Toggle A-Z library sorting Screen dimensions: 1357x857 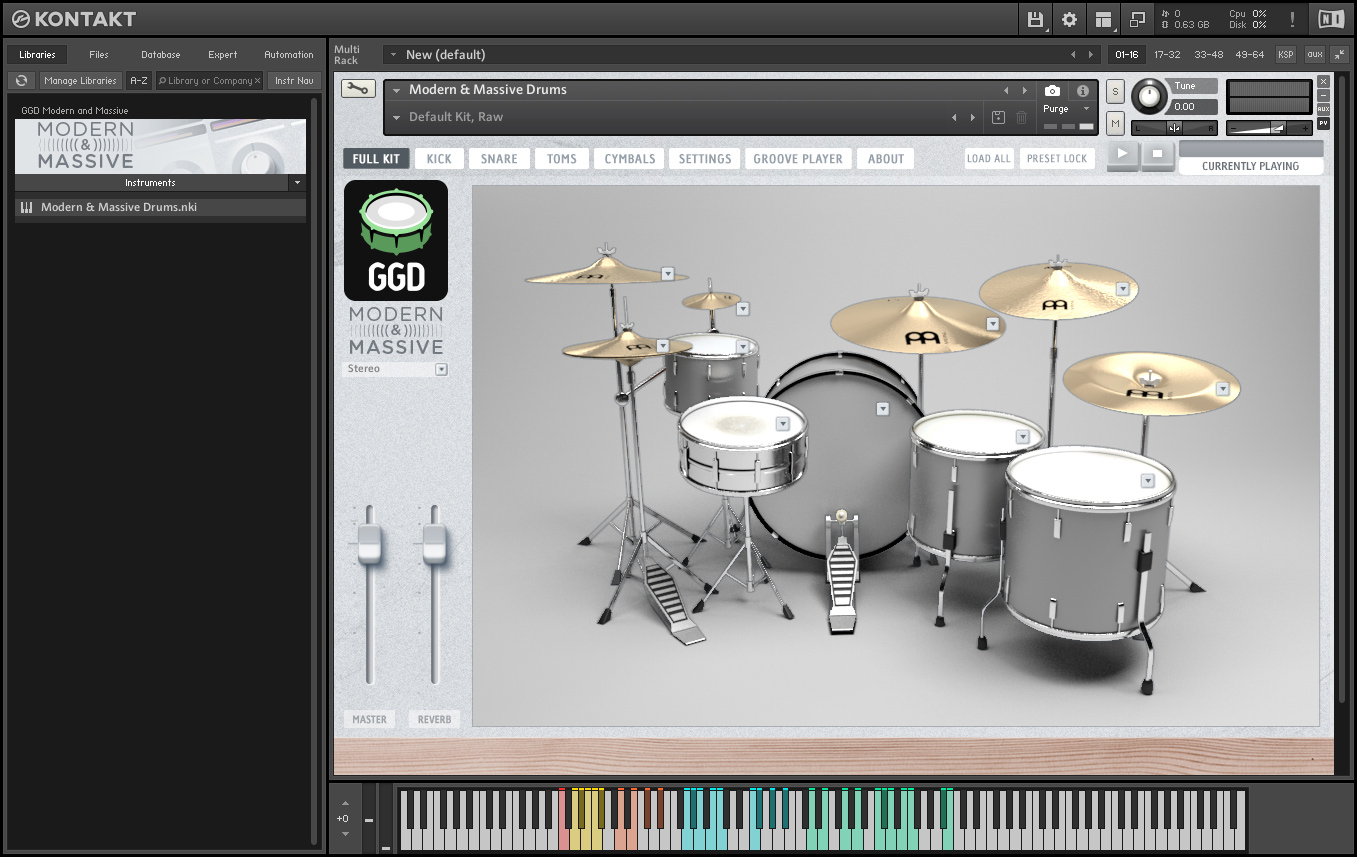[x=139, y=81]
